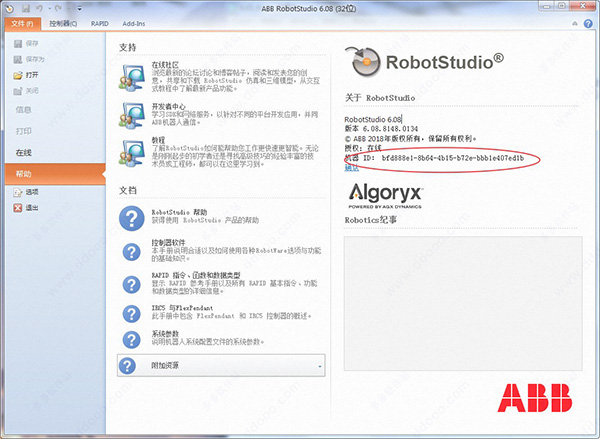Select the highlighted 帮助 menu item
Image resolution: width=600 pixels, height=439 pixels.
[x=55, y=174]
